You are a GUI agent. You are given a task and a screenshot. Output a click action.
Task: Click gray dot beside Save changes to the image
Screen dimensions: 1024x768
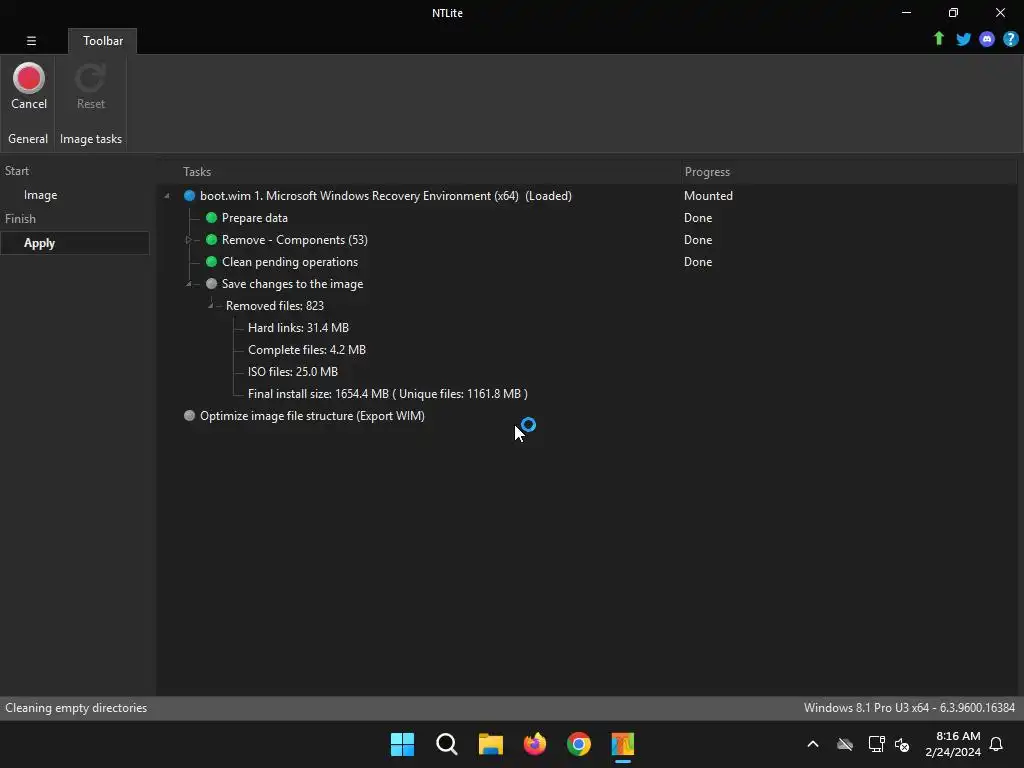(211, 283)
